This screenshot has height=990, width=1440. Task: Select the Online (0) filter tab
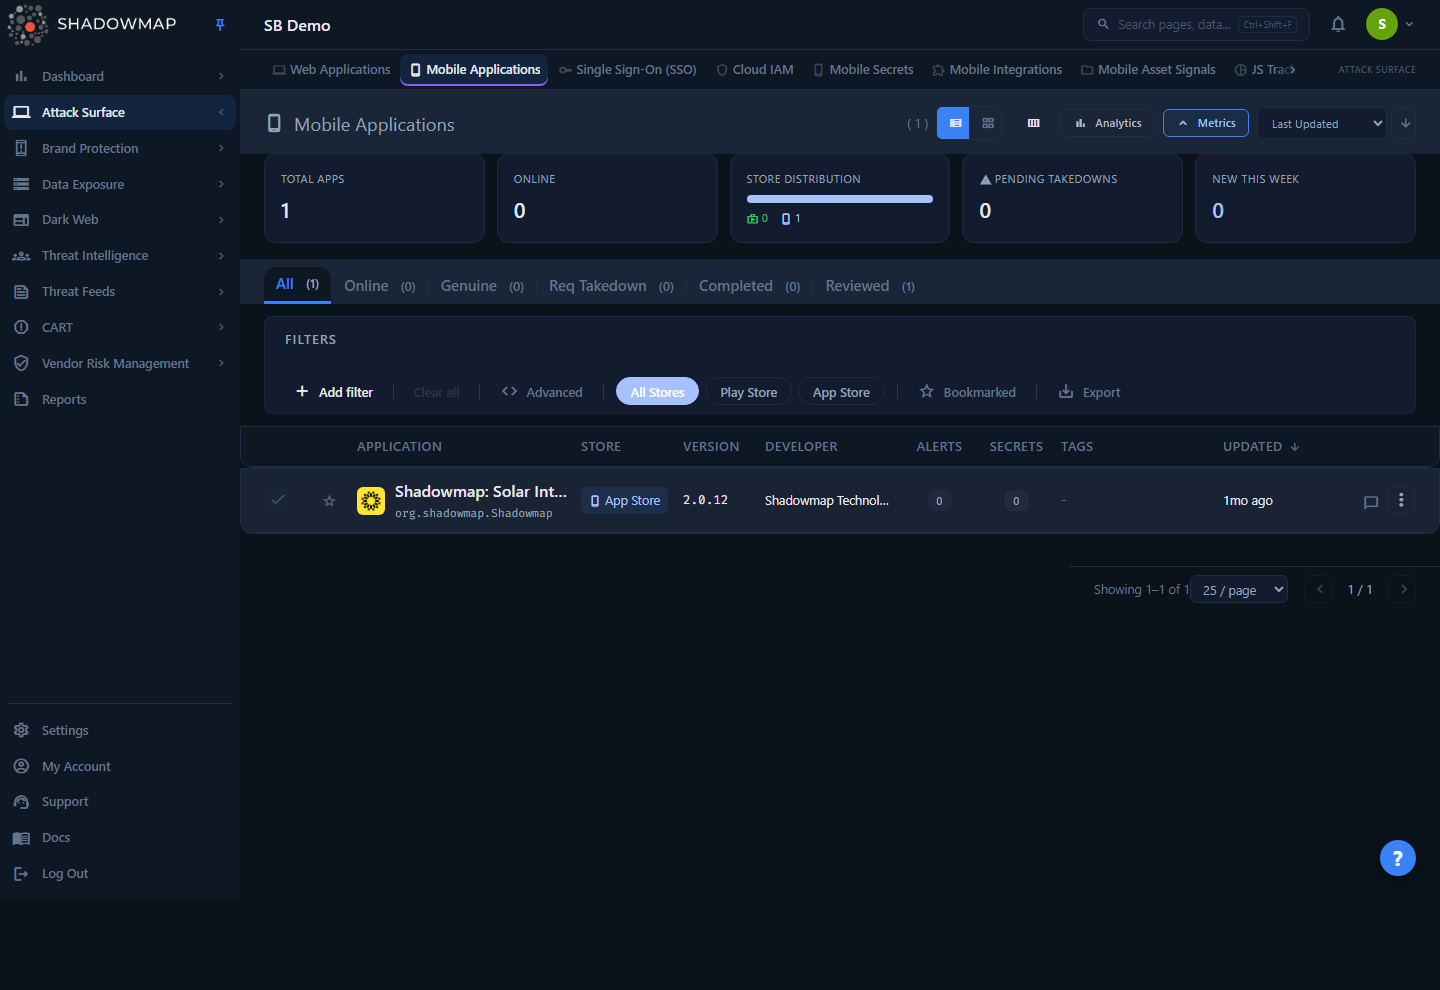pyautogui.click(x=379, y=286)
